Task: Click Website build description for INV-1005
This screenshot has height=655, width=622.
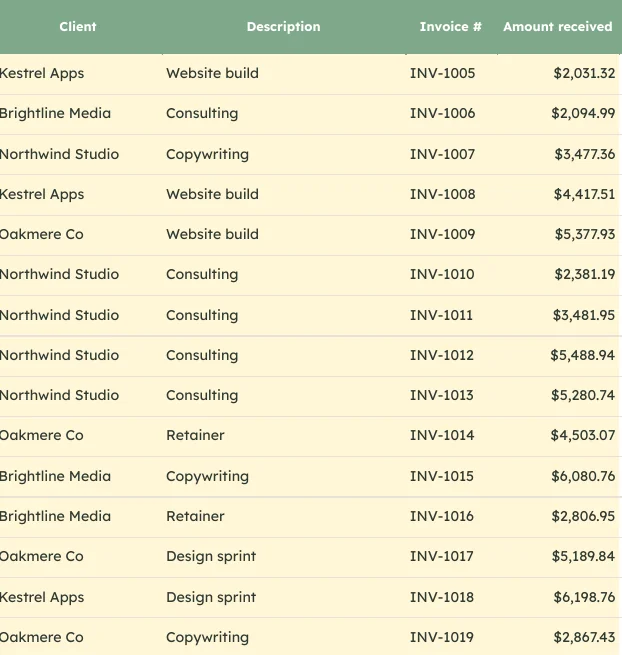Action: click(x=213, y=73)
